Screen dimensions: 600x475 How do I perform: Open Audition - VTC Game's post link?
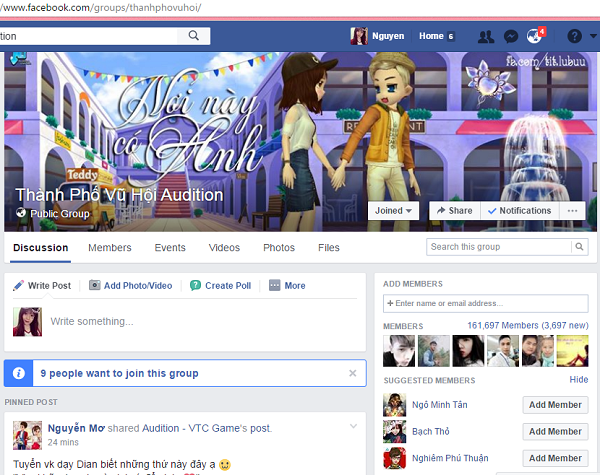tap(207, 428)
